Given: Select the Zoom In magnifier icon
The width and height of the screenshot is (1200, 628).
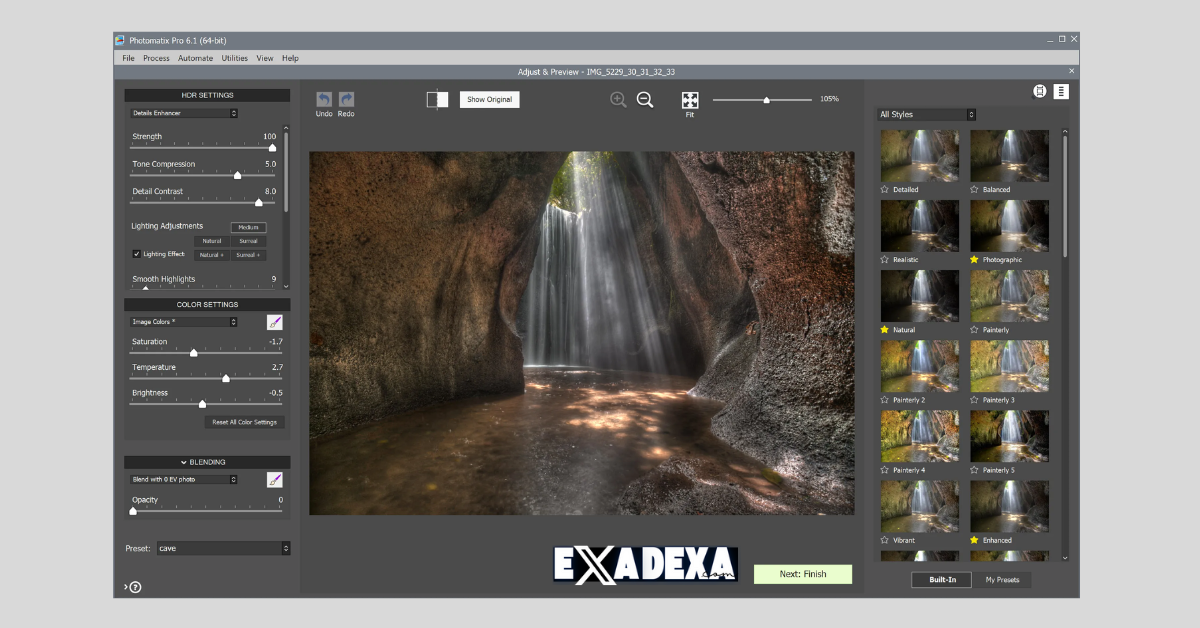Looking at the screenshot, I should (x=618, y=99).
